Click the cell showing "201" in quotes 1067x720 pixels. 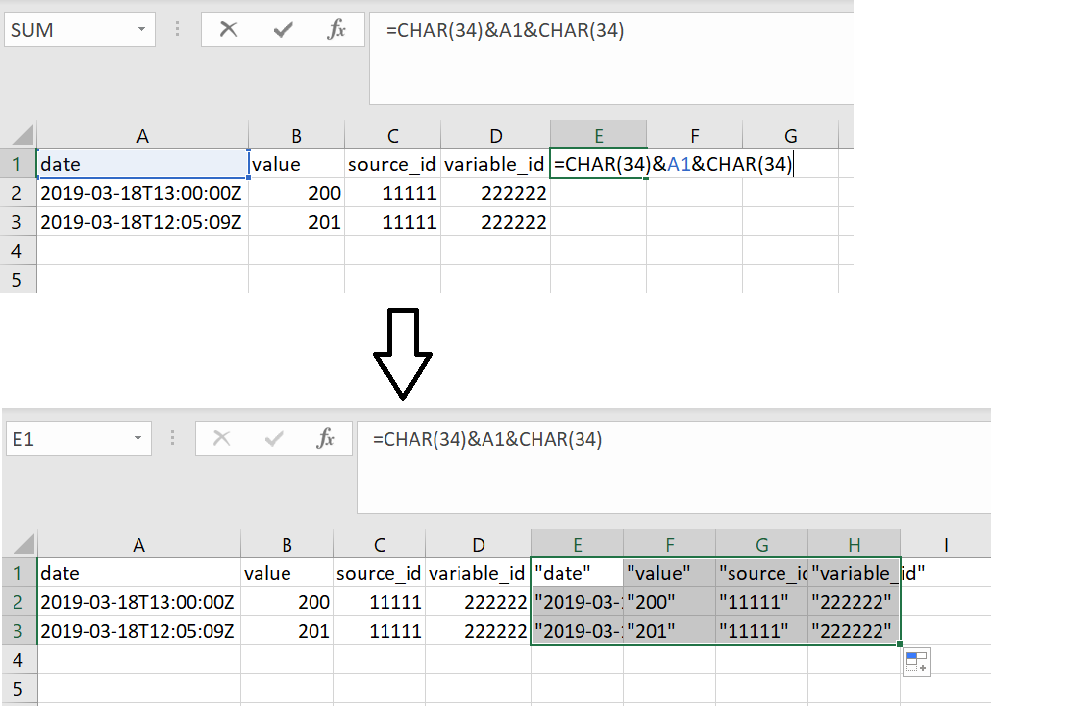669,631
